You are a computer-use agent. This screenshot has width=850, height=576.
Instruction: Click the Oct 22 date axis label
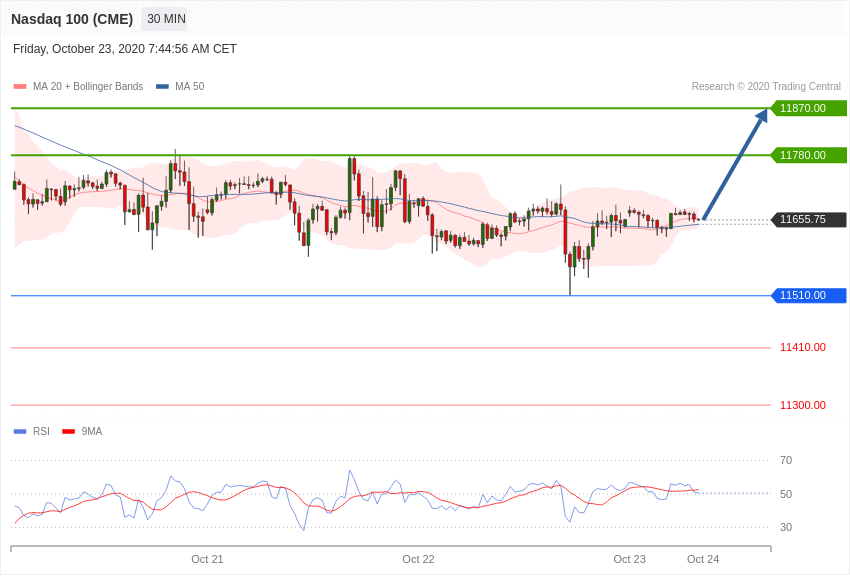418,559
